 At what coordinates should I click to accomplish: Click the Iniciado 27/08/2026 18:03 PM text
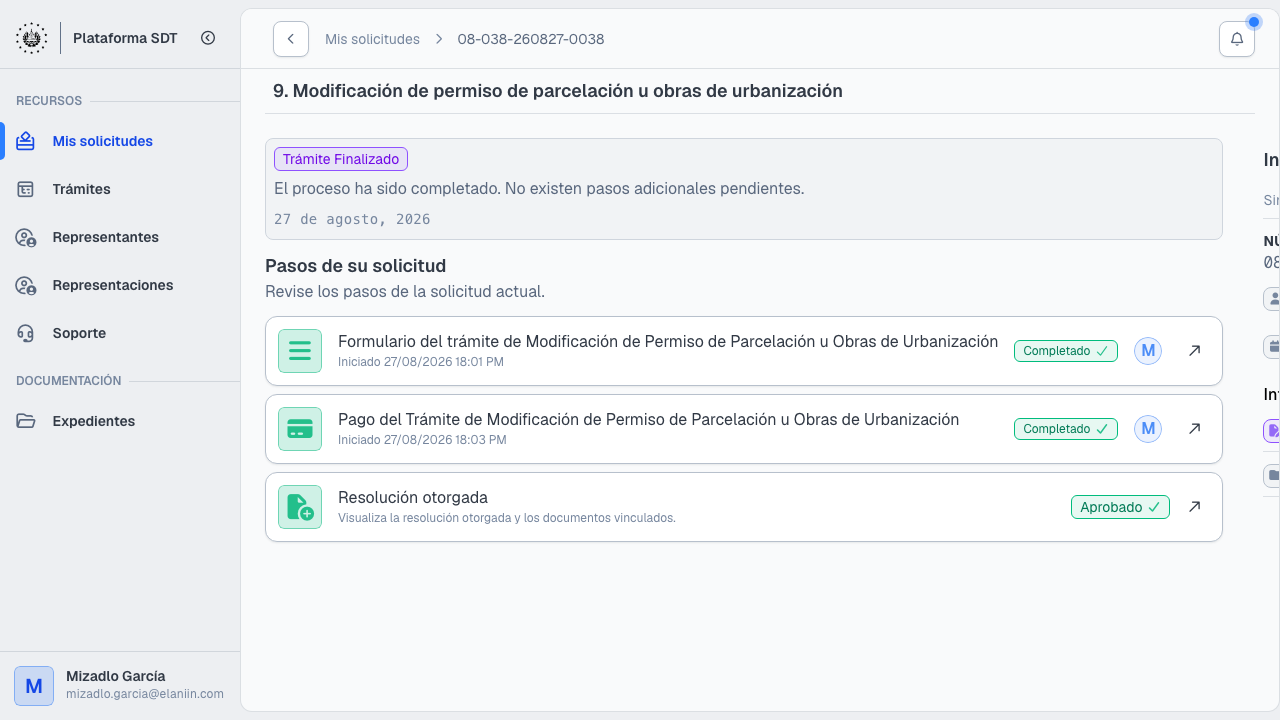422,440
